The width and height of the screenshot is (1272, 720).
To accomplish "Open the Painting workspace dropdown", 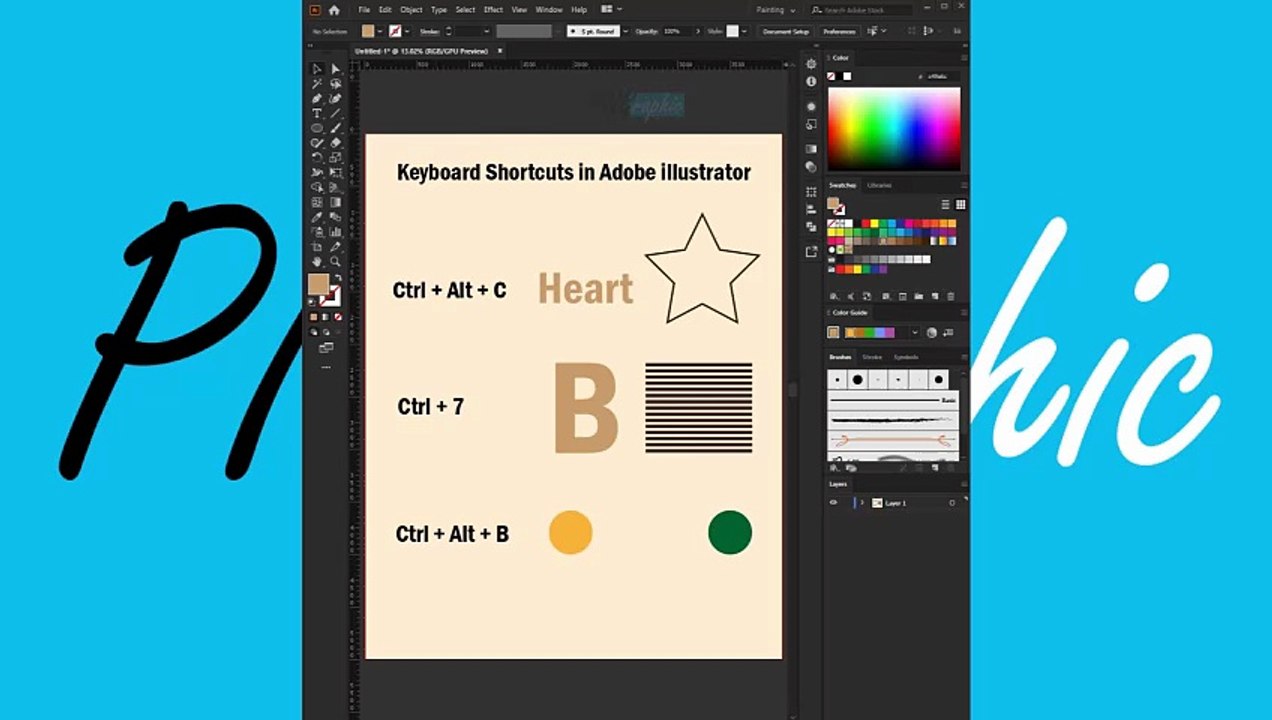I will 776,10.
